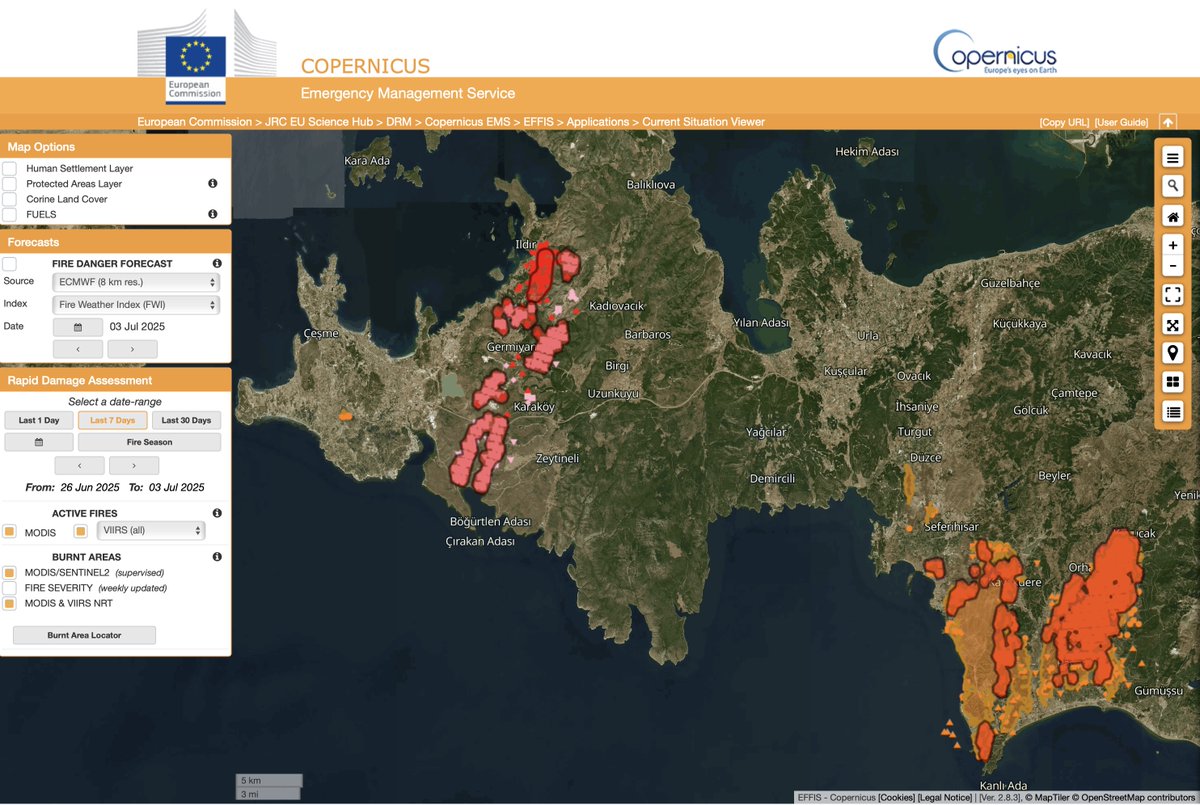Viewport: 1200px width, 805px height.
Task: Toggle MODIS/SENTINEL2 burnt areas checkbox
Action: point(9,573)
